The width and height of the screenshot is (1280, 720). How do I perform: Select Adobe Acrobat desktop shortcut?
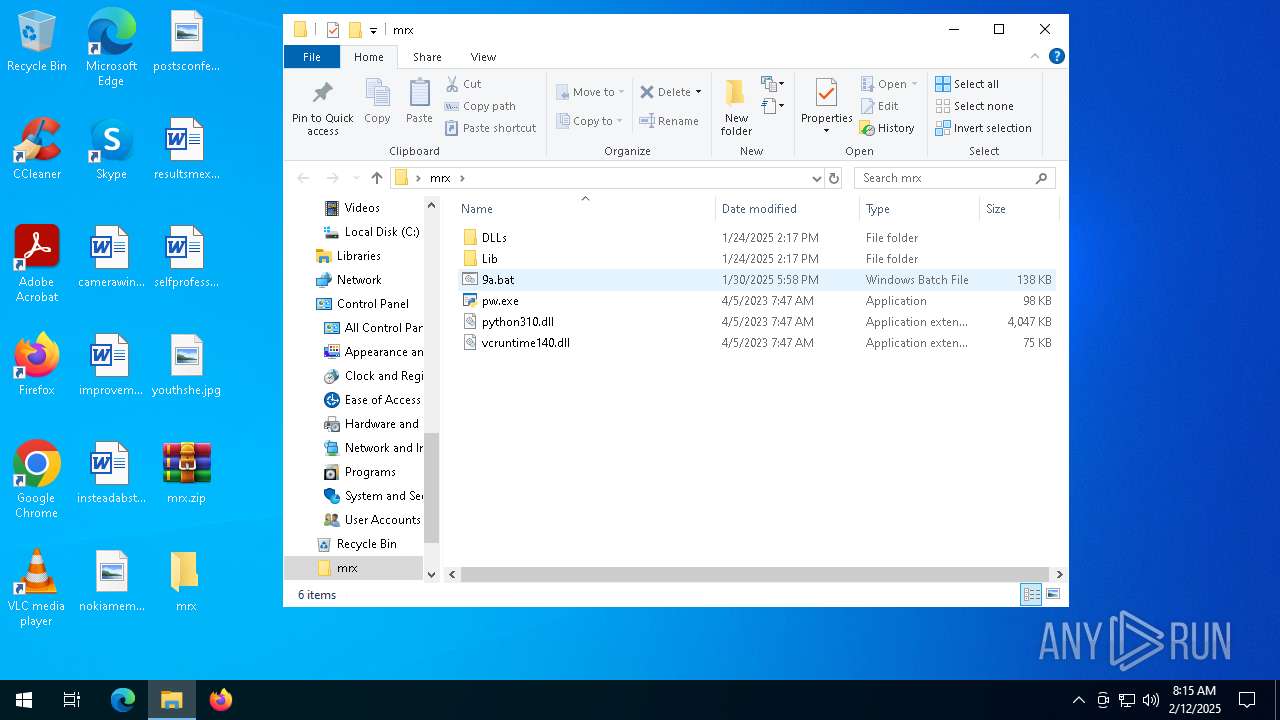pyautogui.click(x=37, y=264)
